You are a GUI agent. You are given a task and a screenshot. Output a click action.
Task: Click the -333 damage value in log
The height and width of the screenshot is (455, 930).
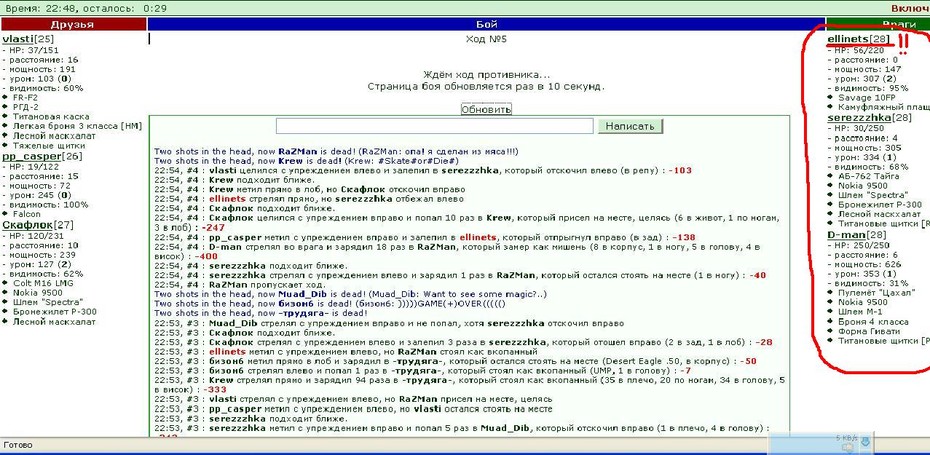coord(214,390)
